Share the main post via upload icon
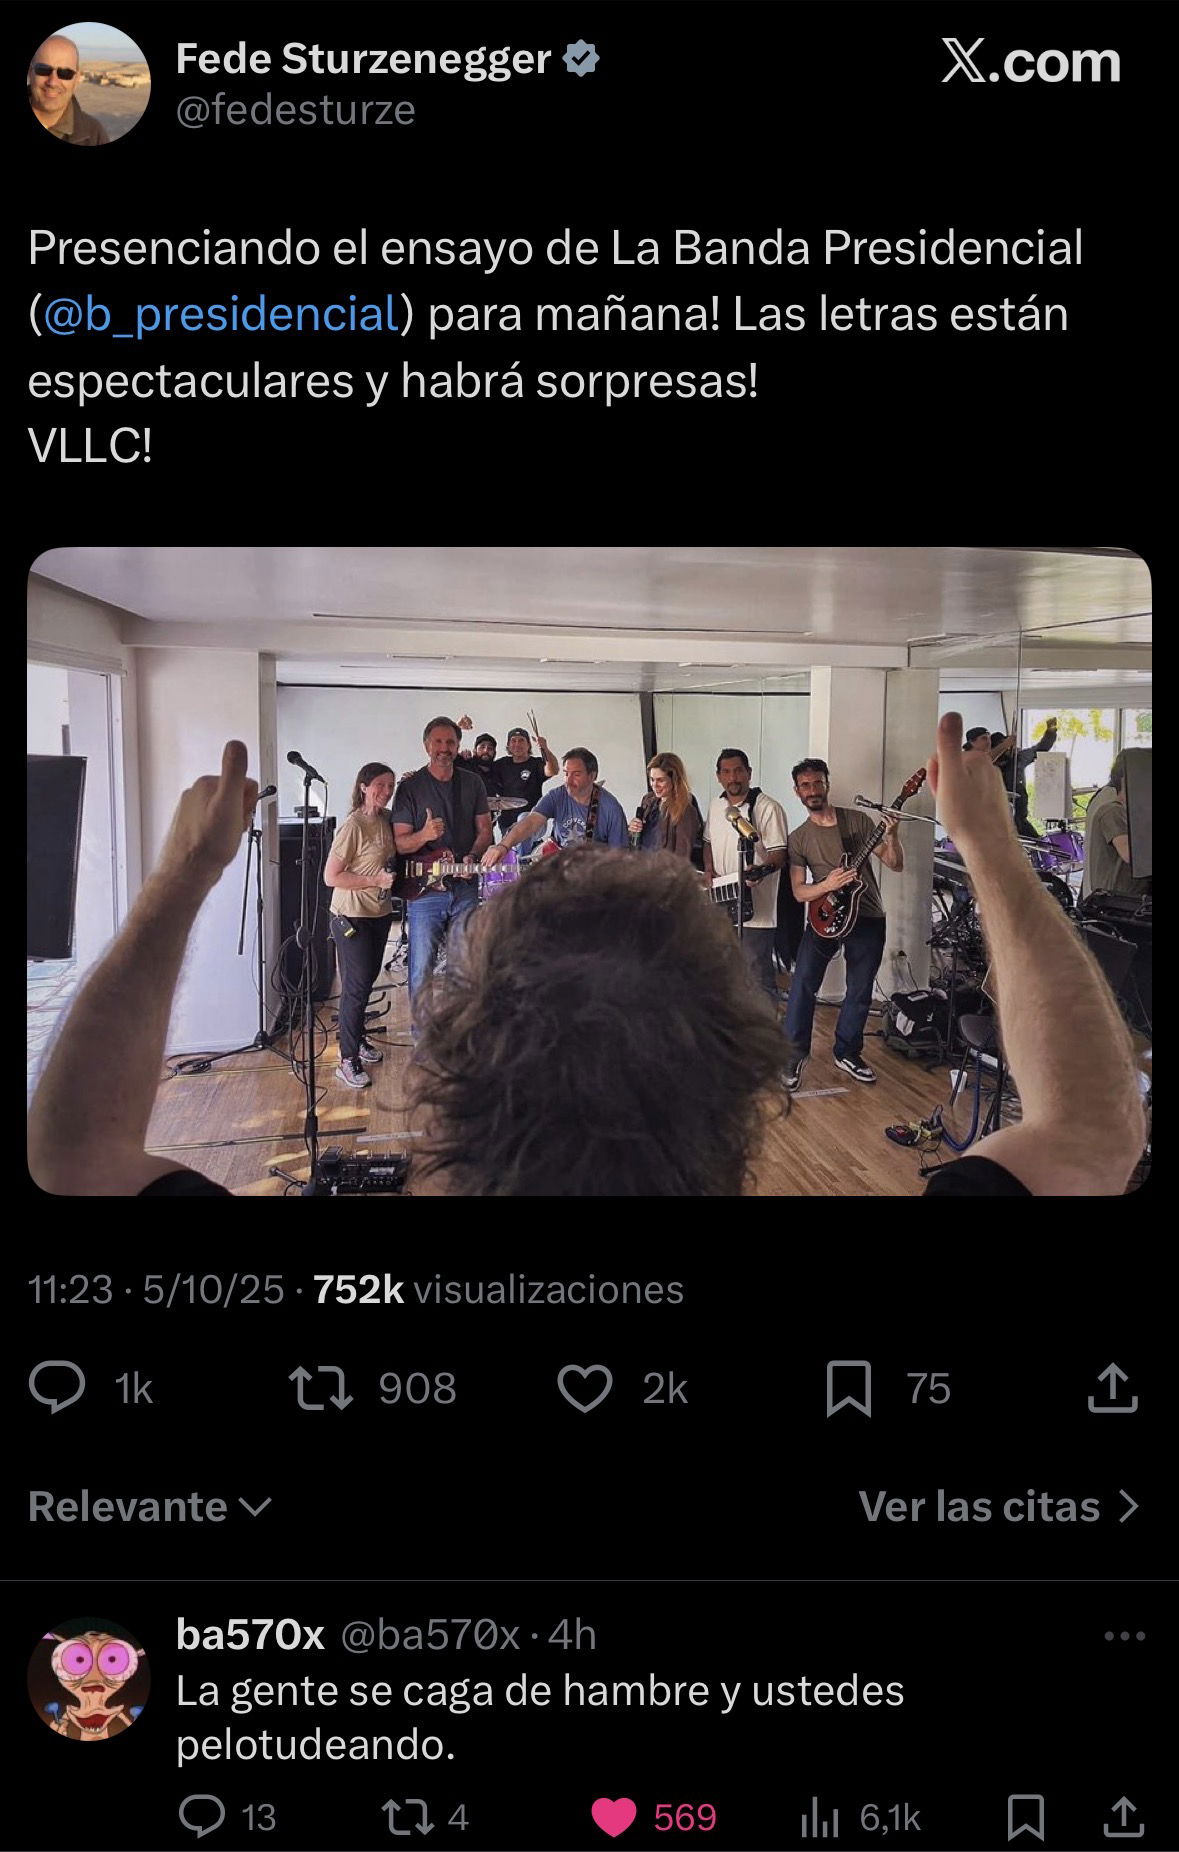Screen dimensions: 1179x1852 tap(1112, 1388)
